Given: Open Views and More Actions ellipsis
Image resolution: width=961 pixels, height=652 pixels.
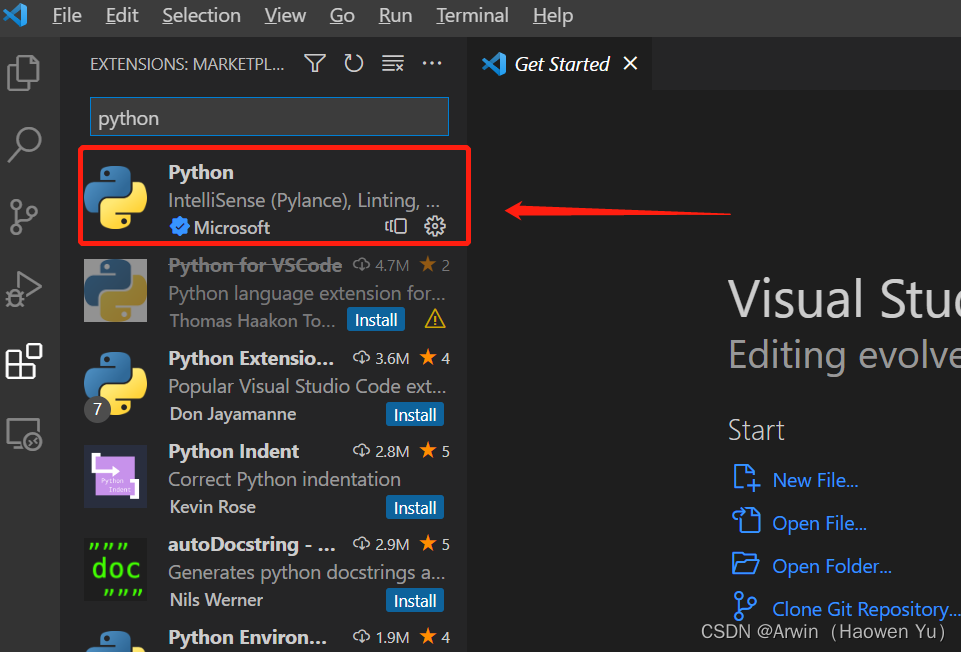Looking at the screenshot, I should pyautogui.click(x=432, y=63).
